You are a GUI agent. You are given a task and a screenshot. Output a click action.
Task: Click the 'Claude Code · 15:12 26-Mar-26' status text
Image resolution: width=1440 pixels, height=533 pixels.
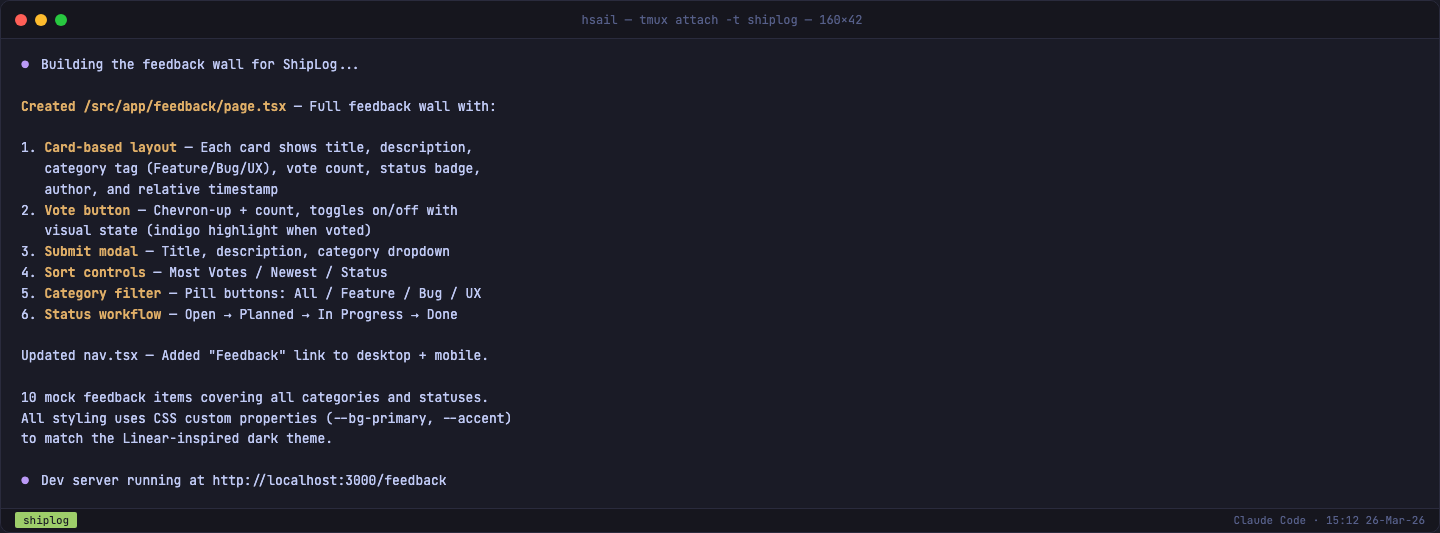[x=1329, y=520]
